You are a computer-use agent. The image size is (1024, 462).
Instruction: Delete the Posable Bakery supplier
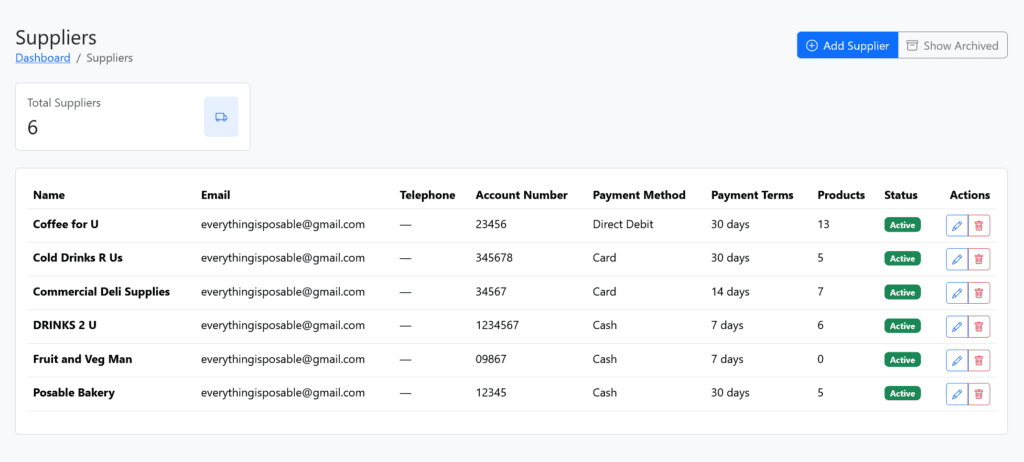[979, 394]
